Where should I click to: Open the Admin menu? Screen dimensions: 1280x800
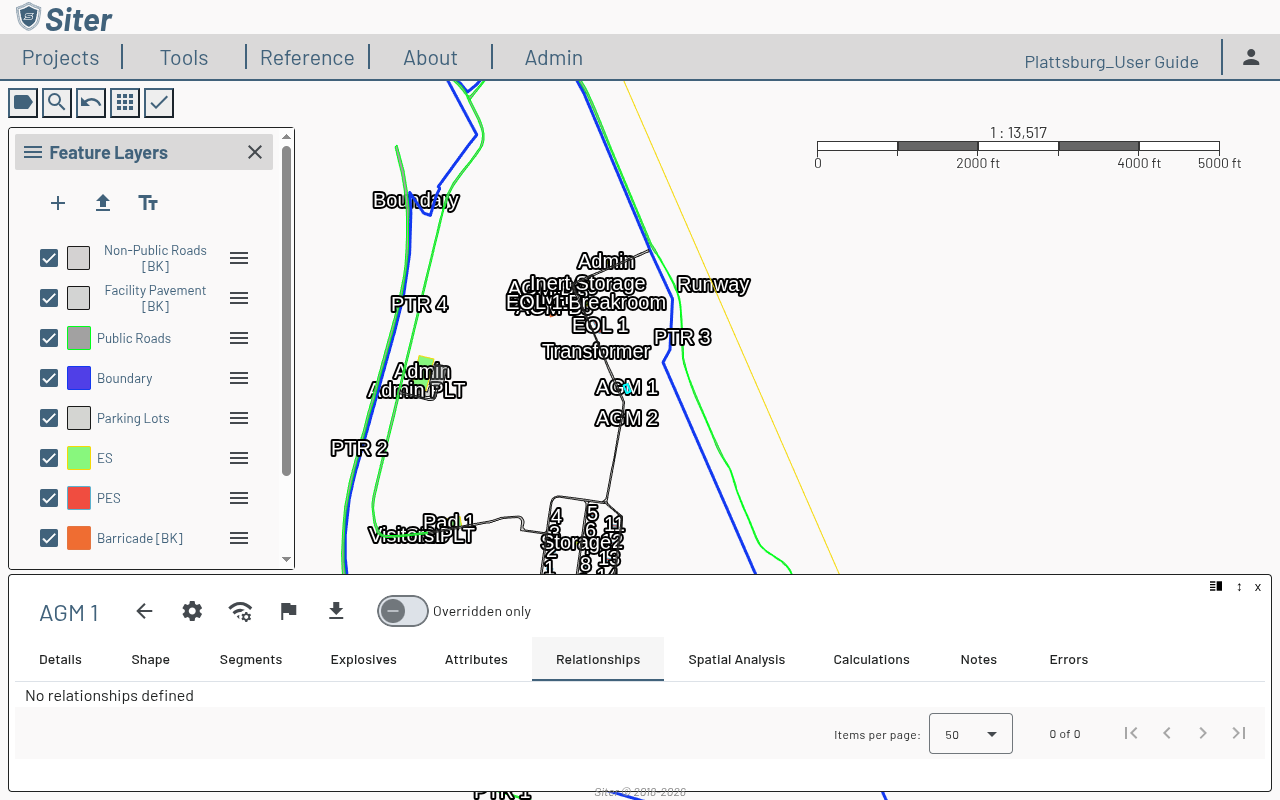click(554, 57)
